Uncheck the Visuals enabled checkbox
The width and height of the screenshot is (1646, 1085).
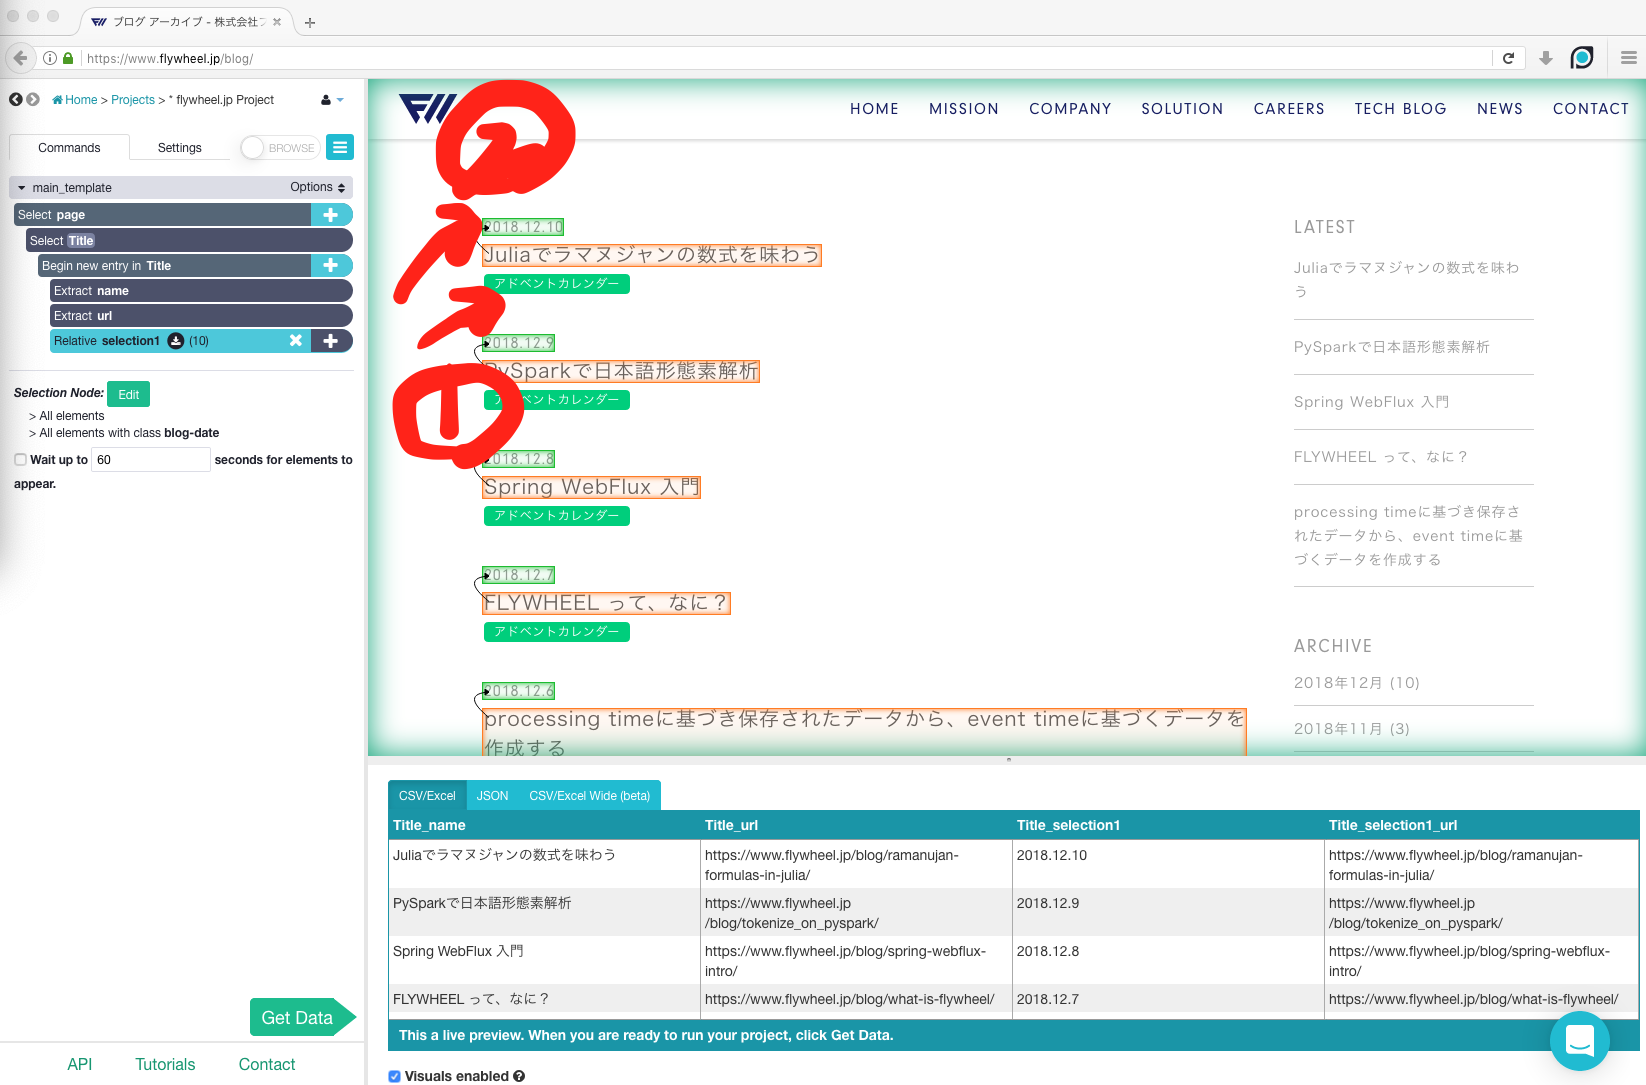tap(395, 1076)
